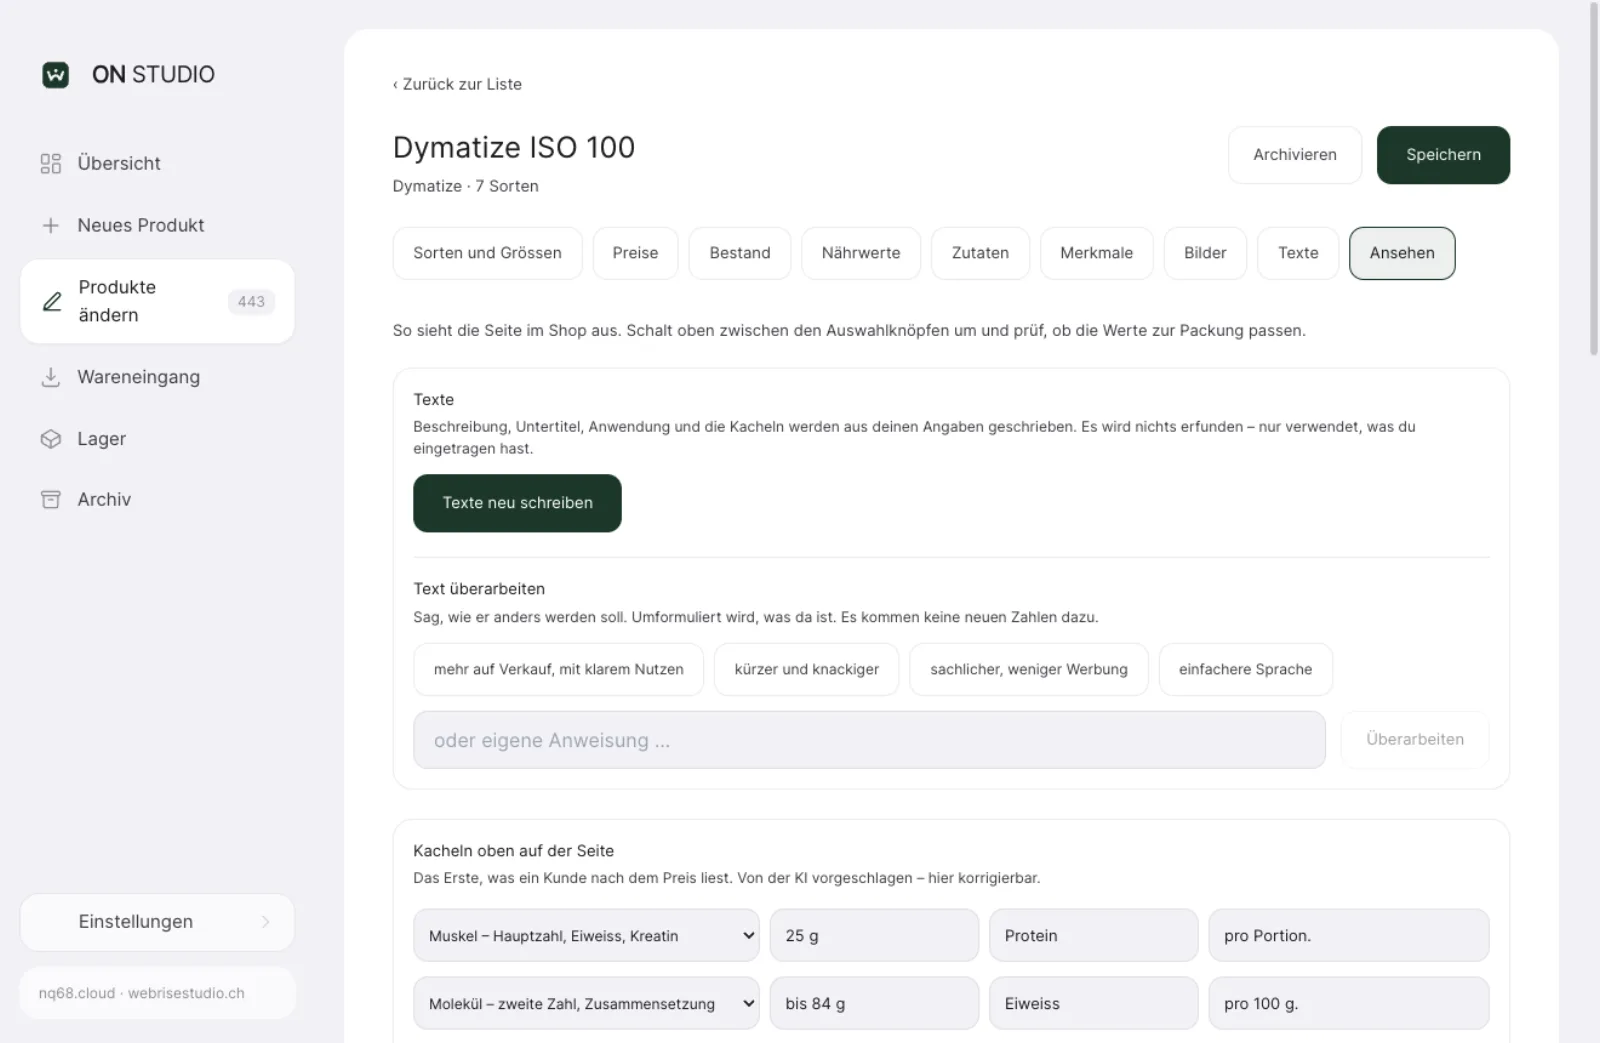Open Einstellungen
Image resolution: width=1600 pixels, height=1043 pixels.
click(157, 922)
